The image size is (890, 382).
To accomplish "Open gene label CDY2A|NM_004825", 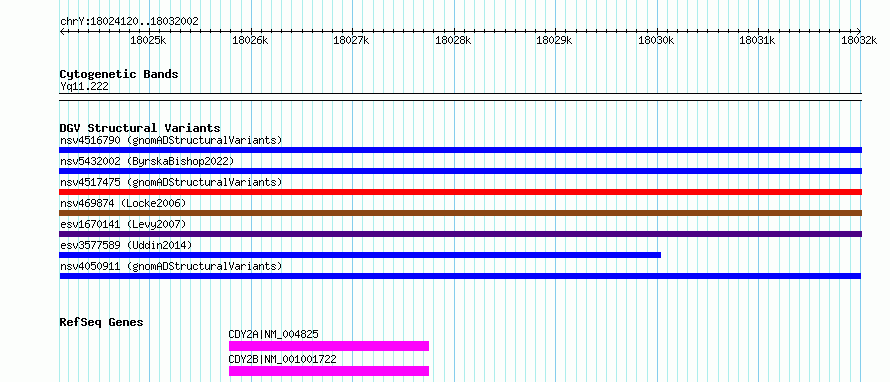I will click(274, 334).
